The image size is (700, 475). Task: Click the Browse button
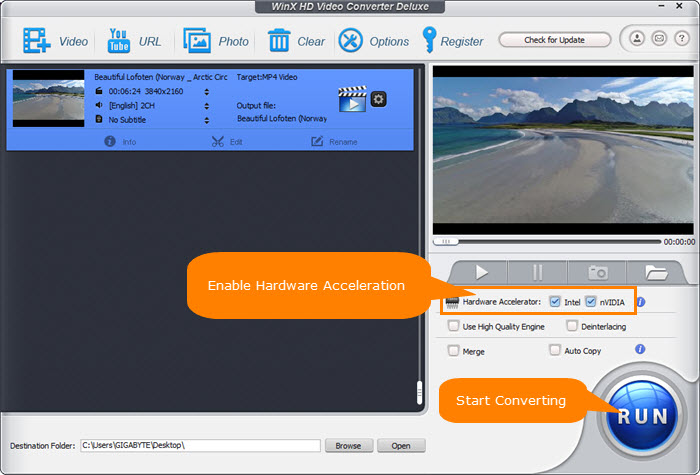point(348,446)
